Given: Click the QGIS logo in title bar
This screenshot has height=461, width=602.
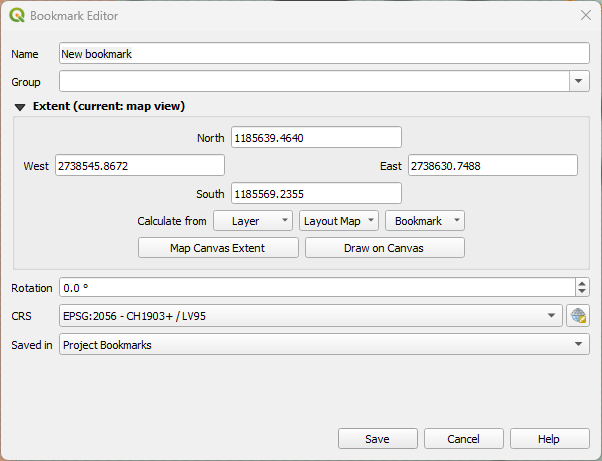Looking at the screenshot, I should coord(17,16).
